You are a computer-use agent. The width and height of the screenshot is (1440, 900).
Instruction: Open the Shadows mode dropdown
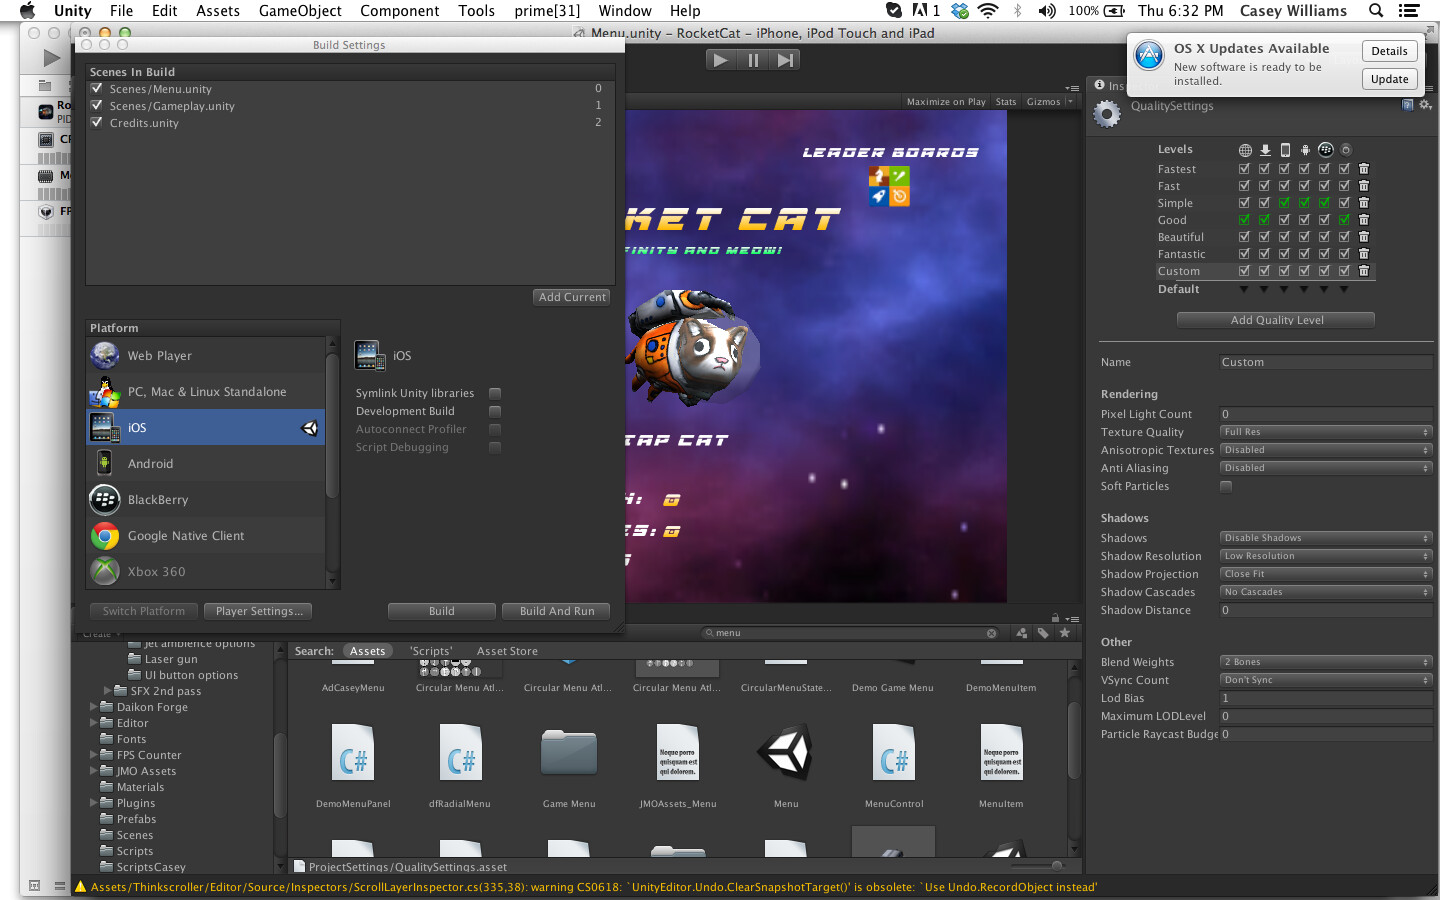1326,538
